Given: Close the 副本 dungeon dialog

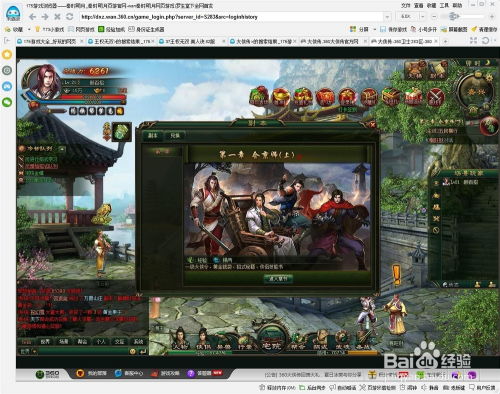Looking at the screenshot, I should coord(372,125).
